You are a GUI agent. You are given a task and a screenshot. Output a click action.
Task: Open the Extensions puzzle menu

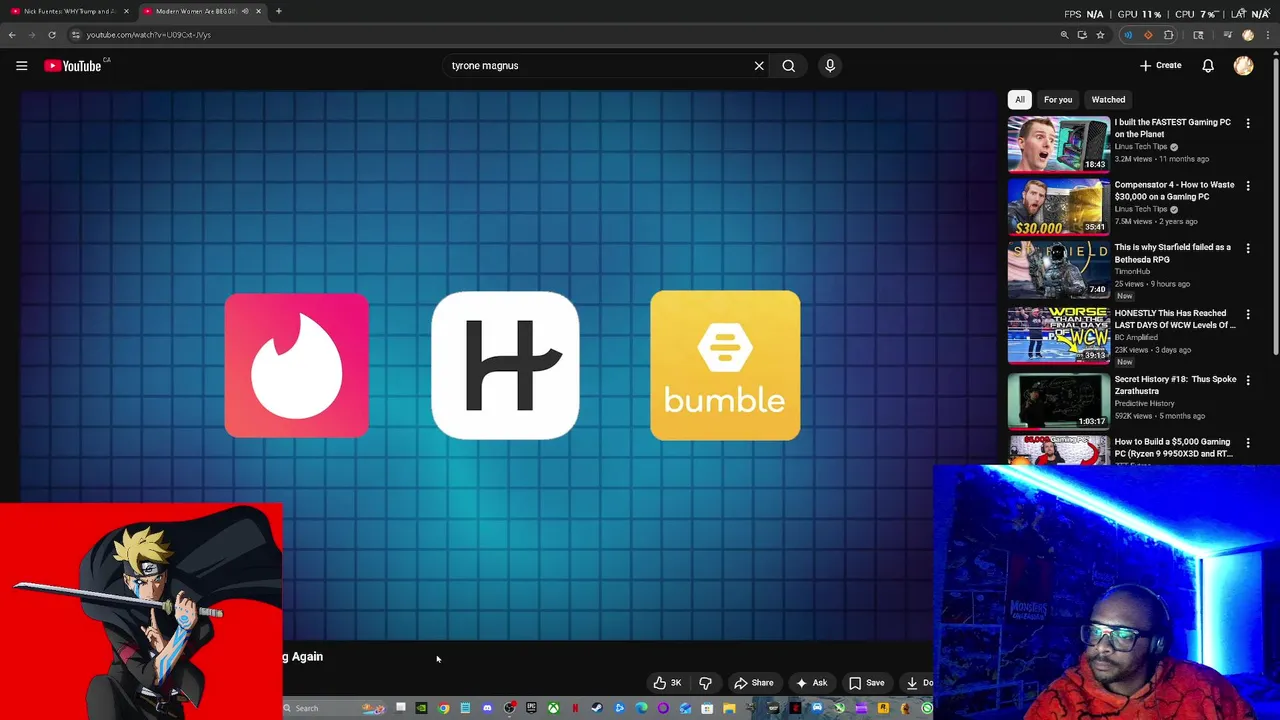tap(1169, 35)
